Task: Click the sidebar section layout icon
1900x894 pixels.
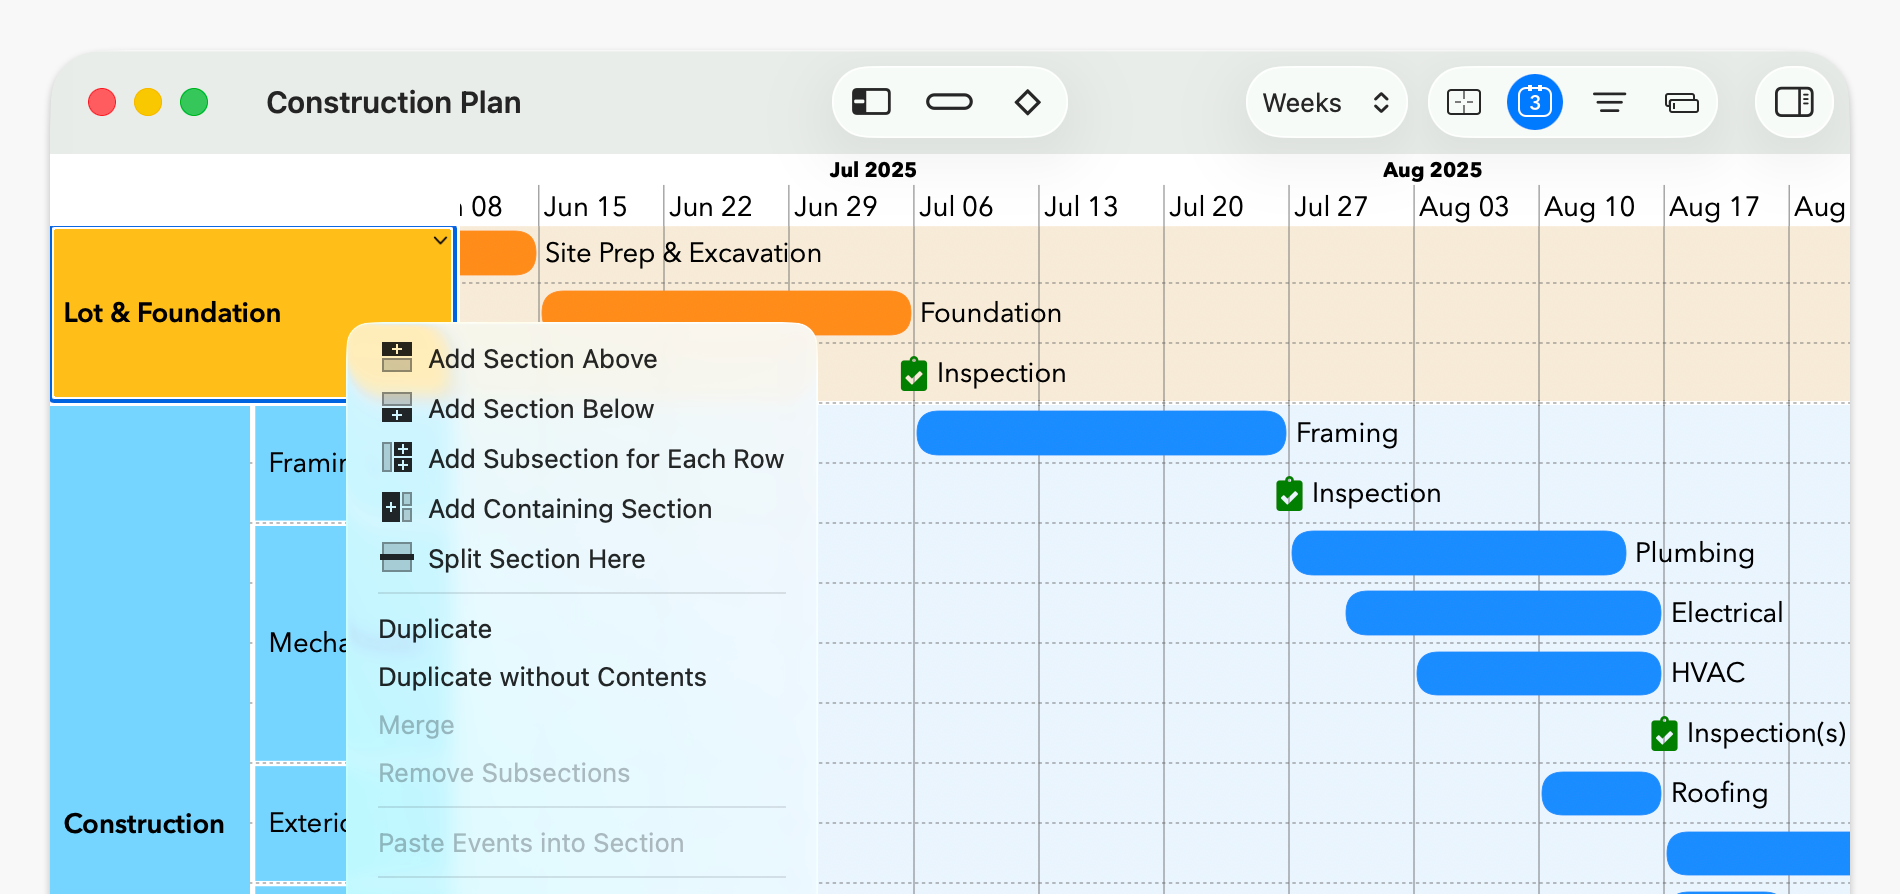Action: pyautogui.click(x=871, y=102)
